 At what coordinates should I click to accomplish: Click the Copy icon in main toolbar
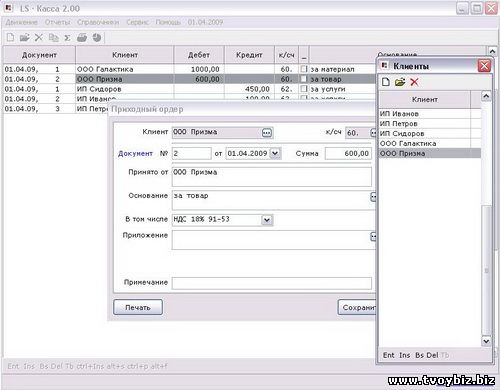pyautogui.click(x=53, y=37)
